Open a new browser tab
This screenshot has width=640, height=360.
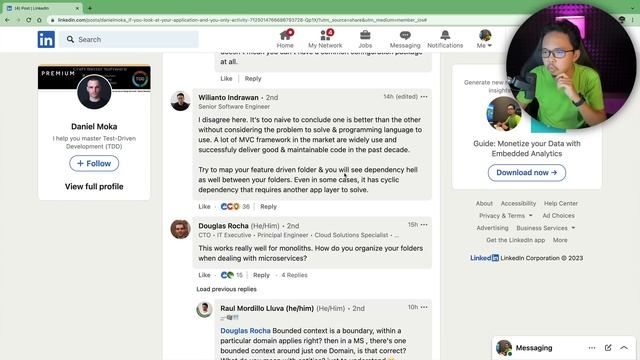[90, 8]
